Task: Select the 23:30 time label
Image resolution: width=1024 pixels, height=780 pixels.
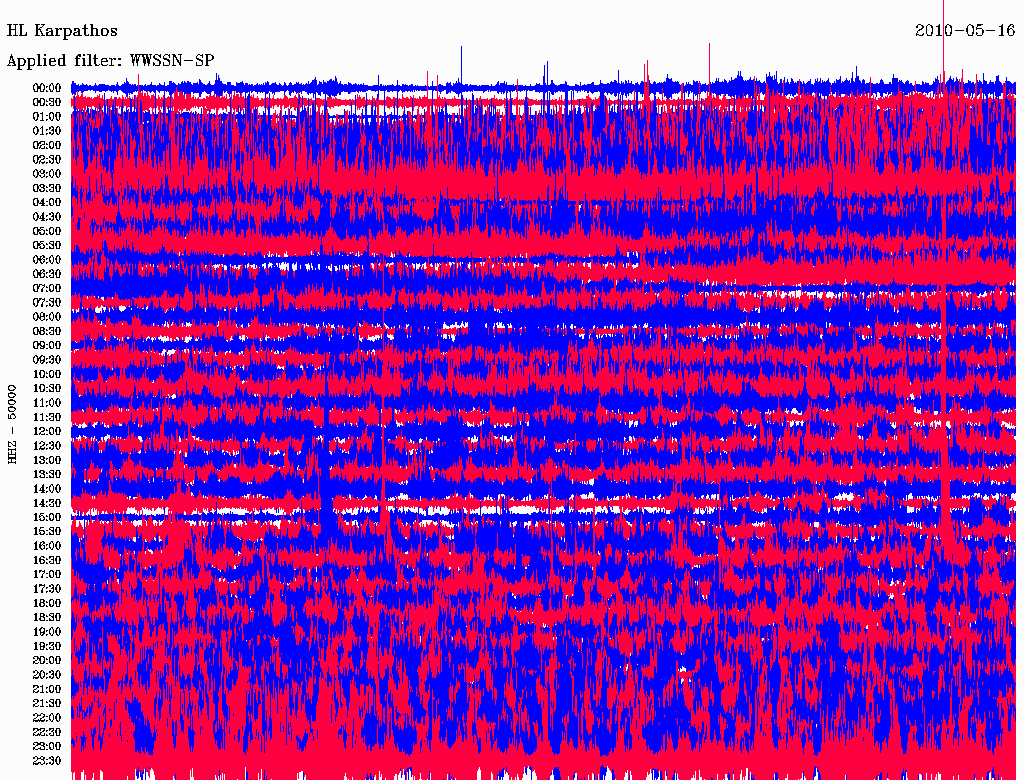Action: [47, 761]
